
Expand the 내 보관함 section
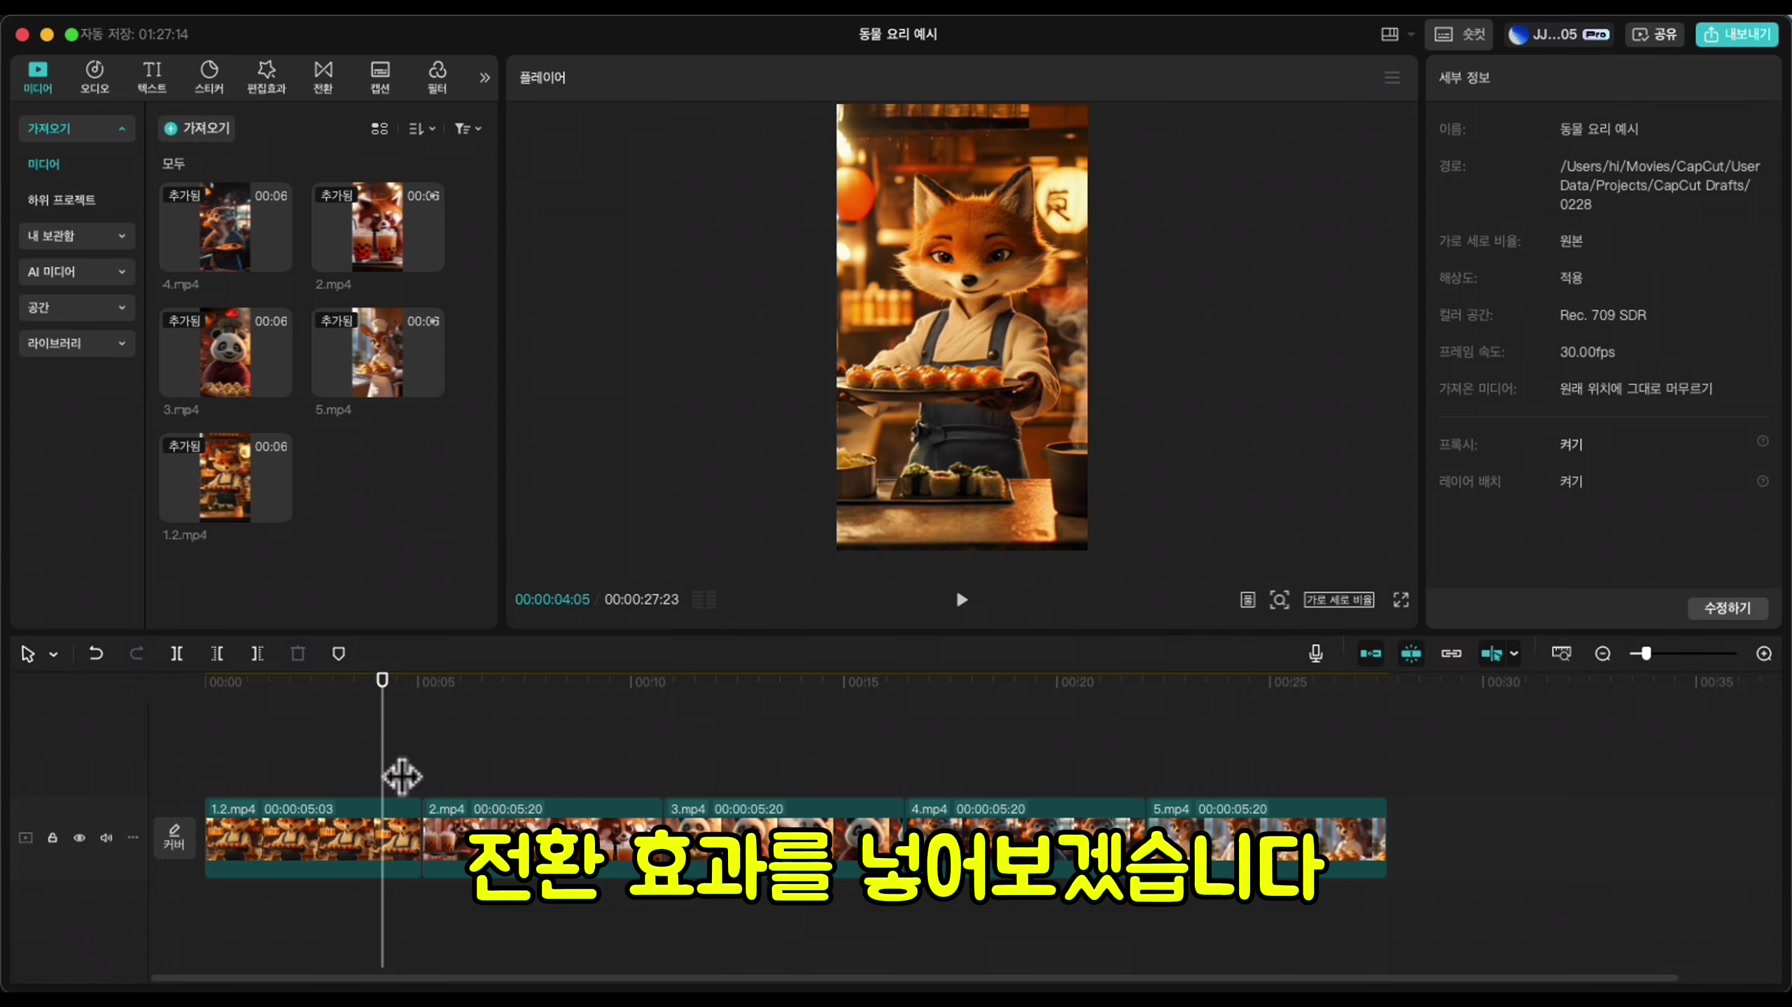(x=76, y=236)
